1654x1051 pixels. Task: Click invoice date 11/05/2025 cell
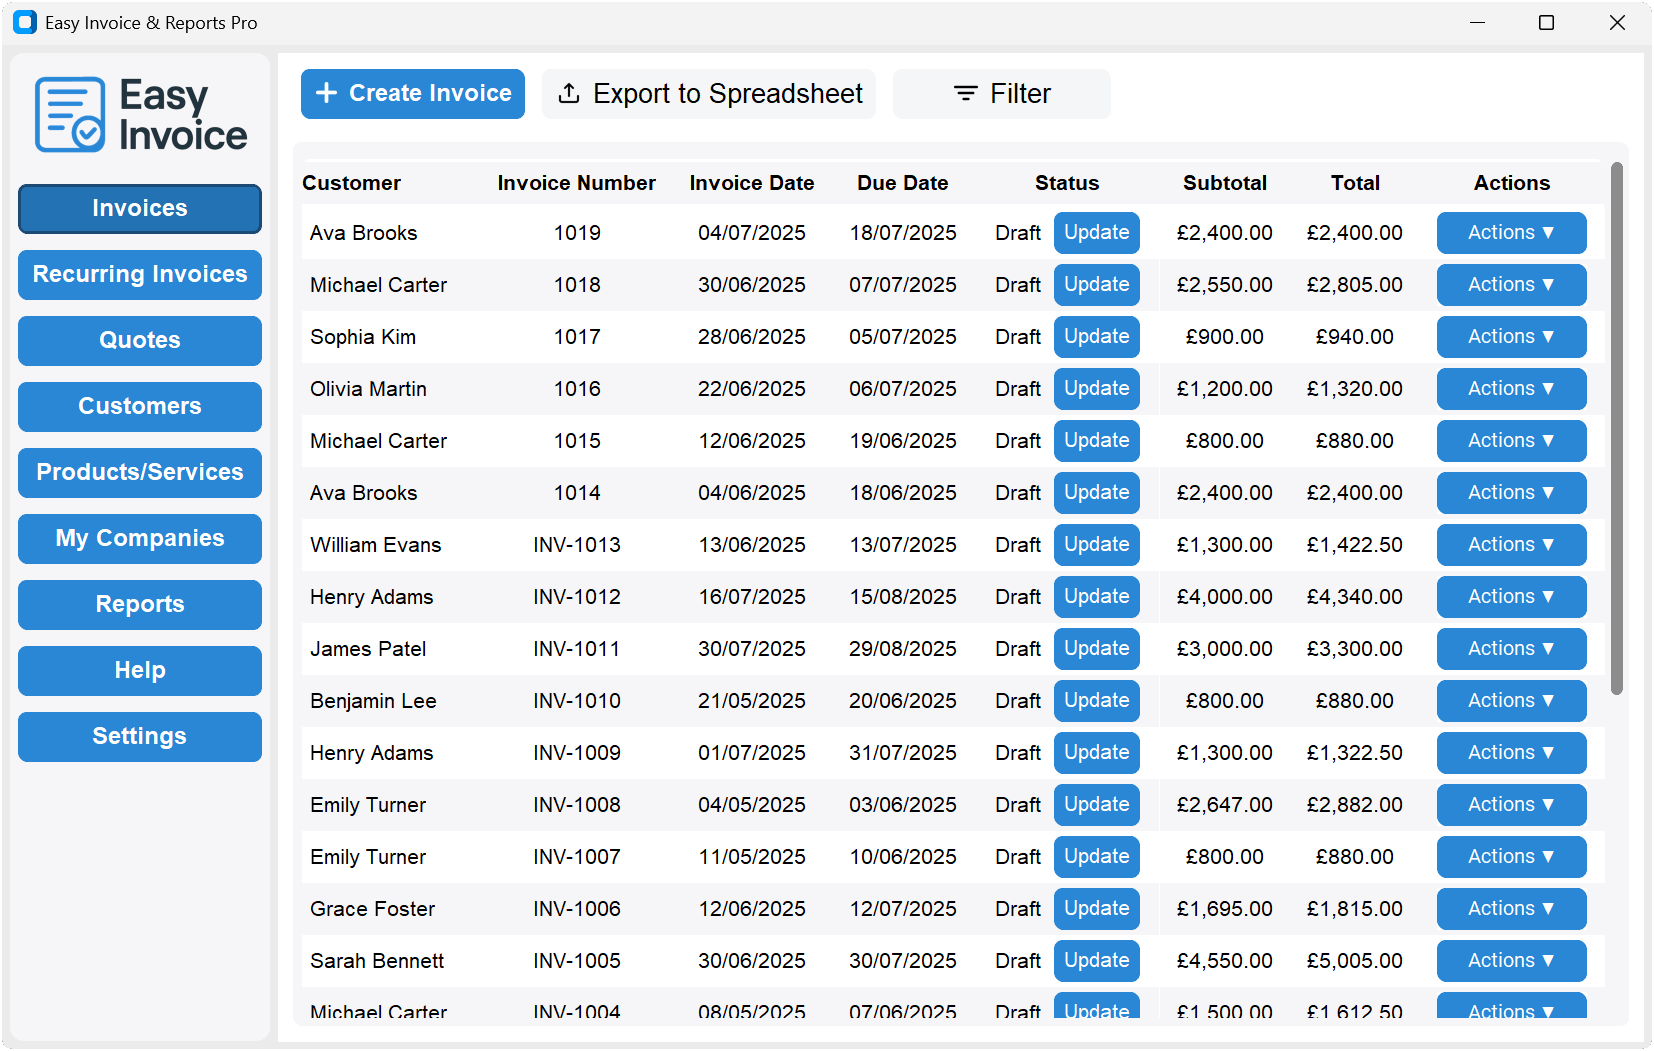pos(752,857)
